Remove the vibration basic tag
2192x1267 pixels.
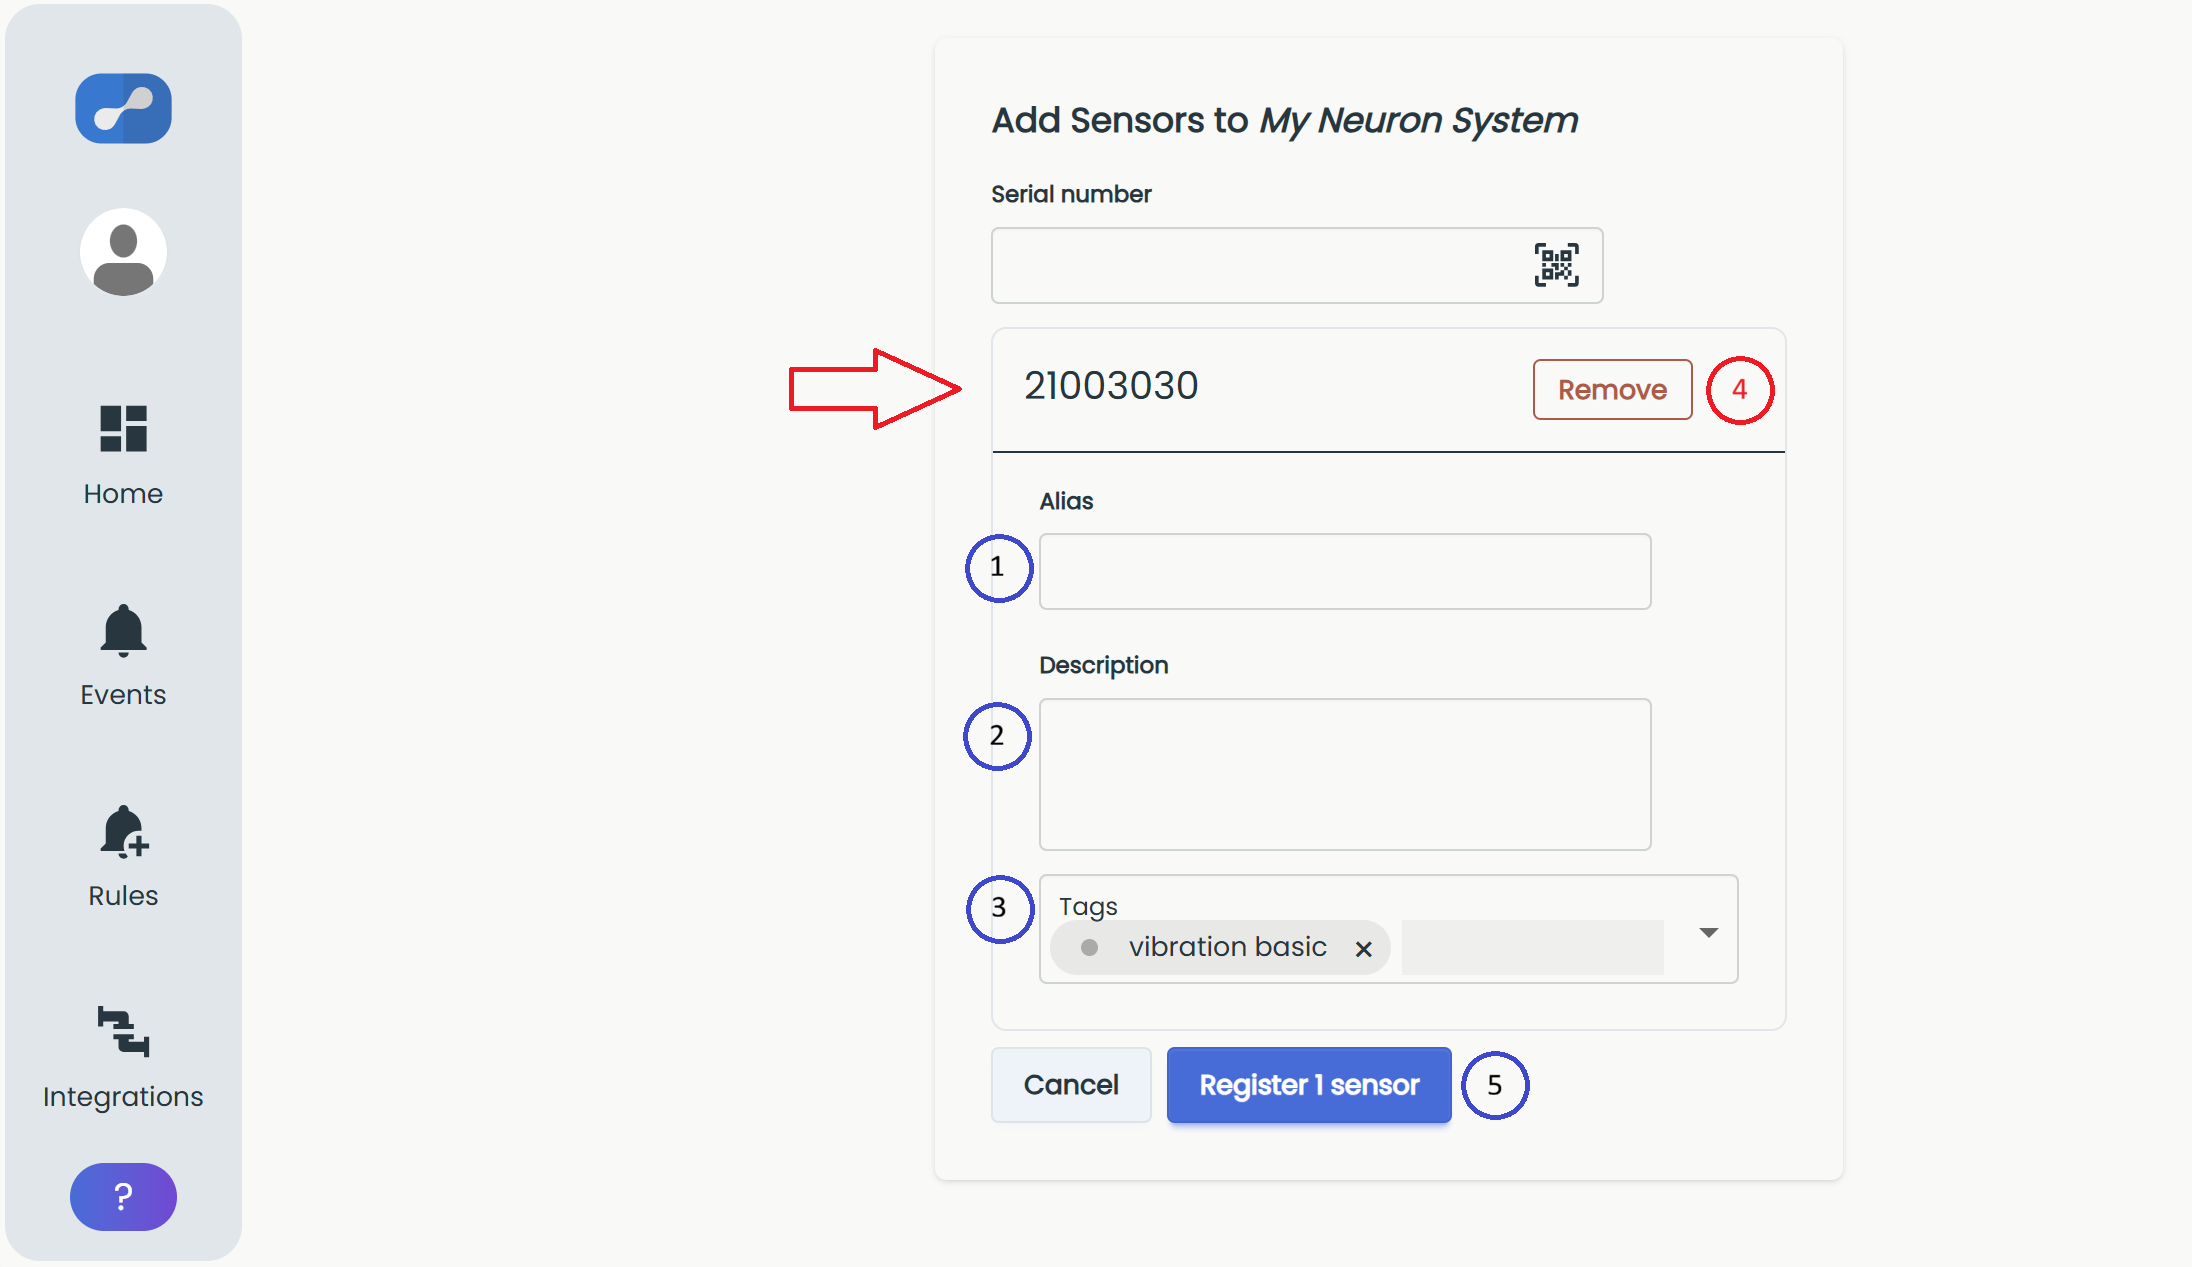pyautogui.click(x=1363, y=949)
